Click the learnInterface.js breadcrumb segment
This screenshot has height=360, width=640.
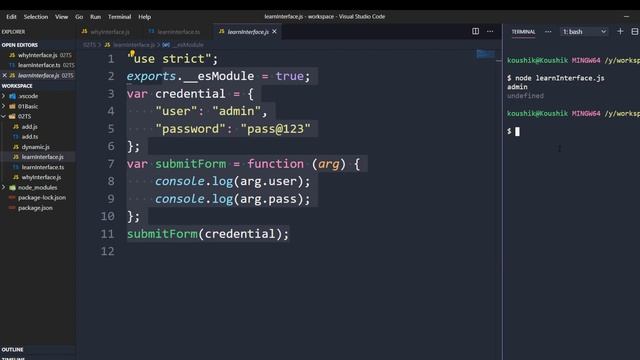pyautogui.click(x=130, y=45)
